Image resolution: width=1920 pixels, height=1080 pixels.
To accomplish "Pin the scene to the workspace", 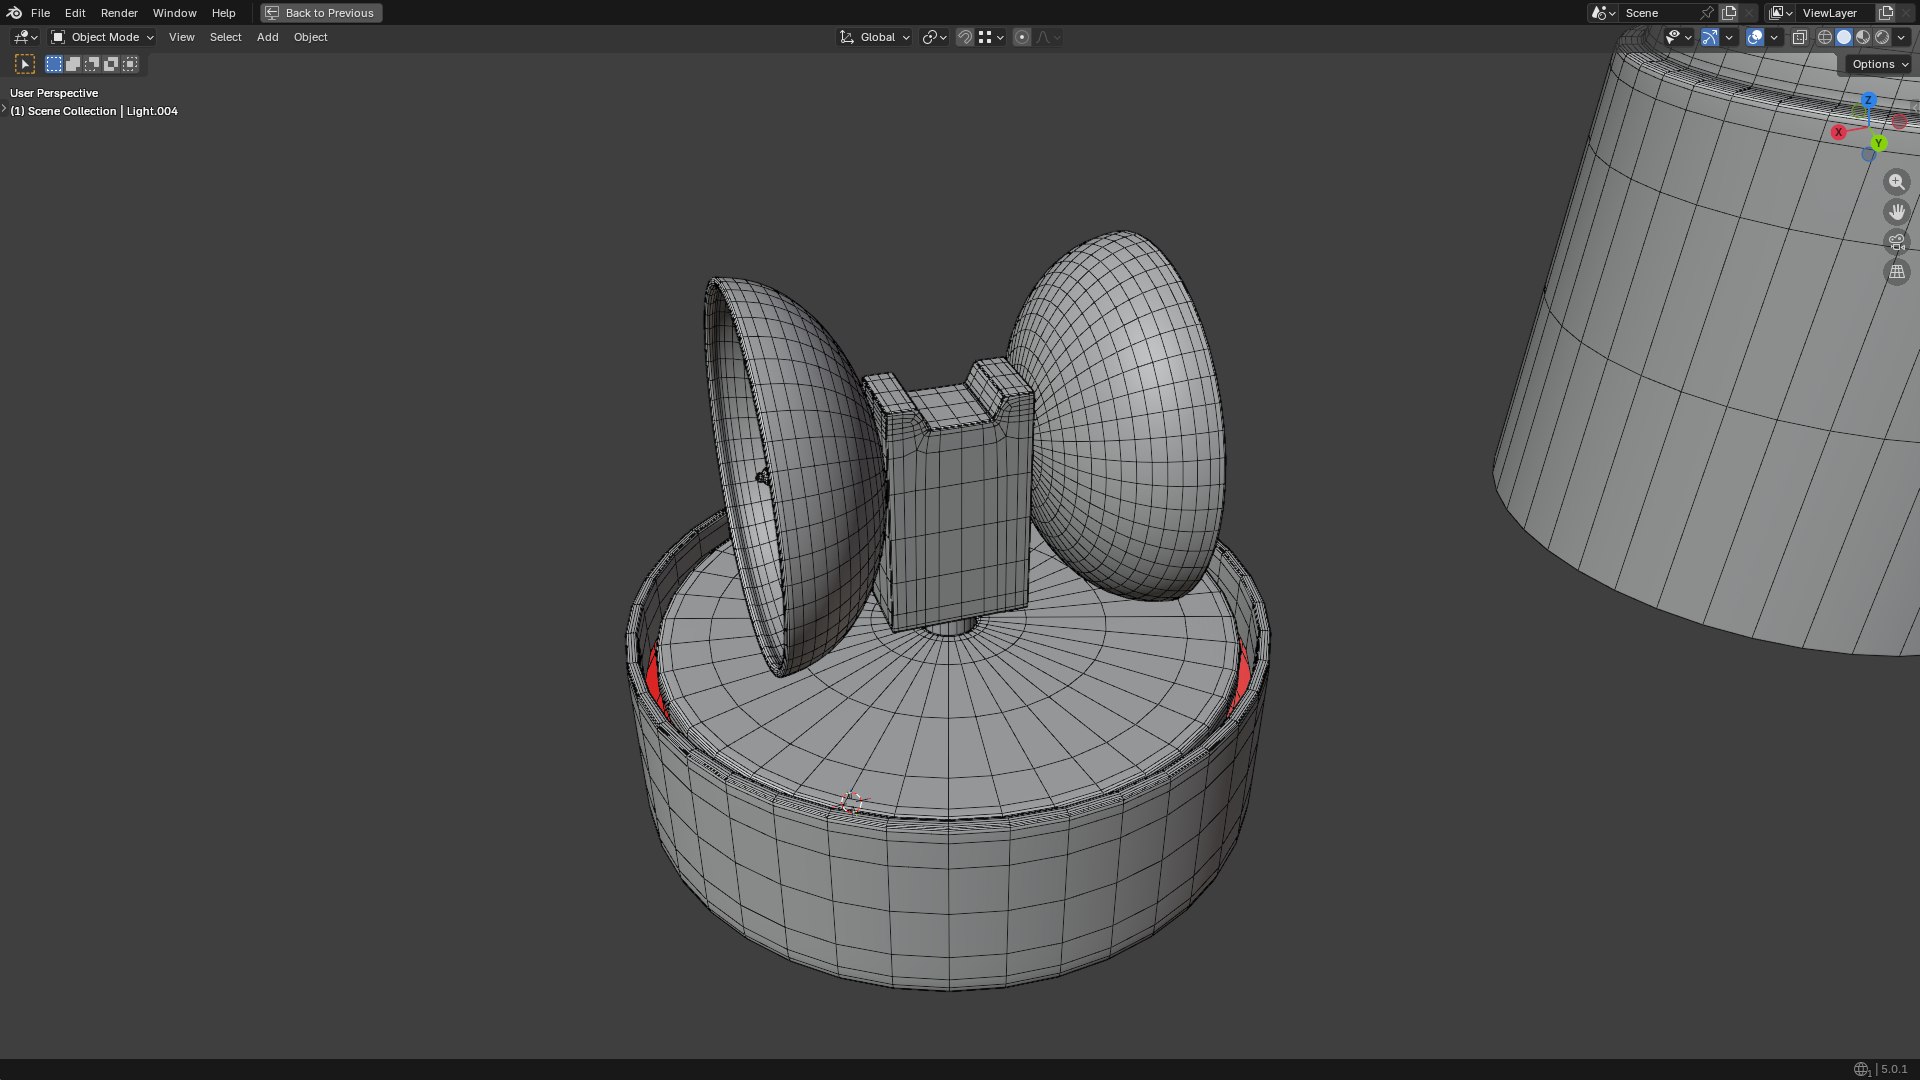I will pos(1707,13).
